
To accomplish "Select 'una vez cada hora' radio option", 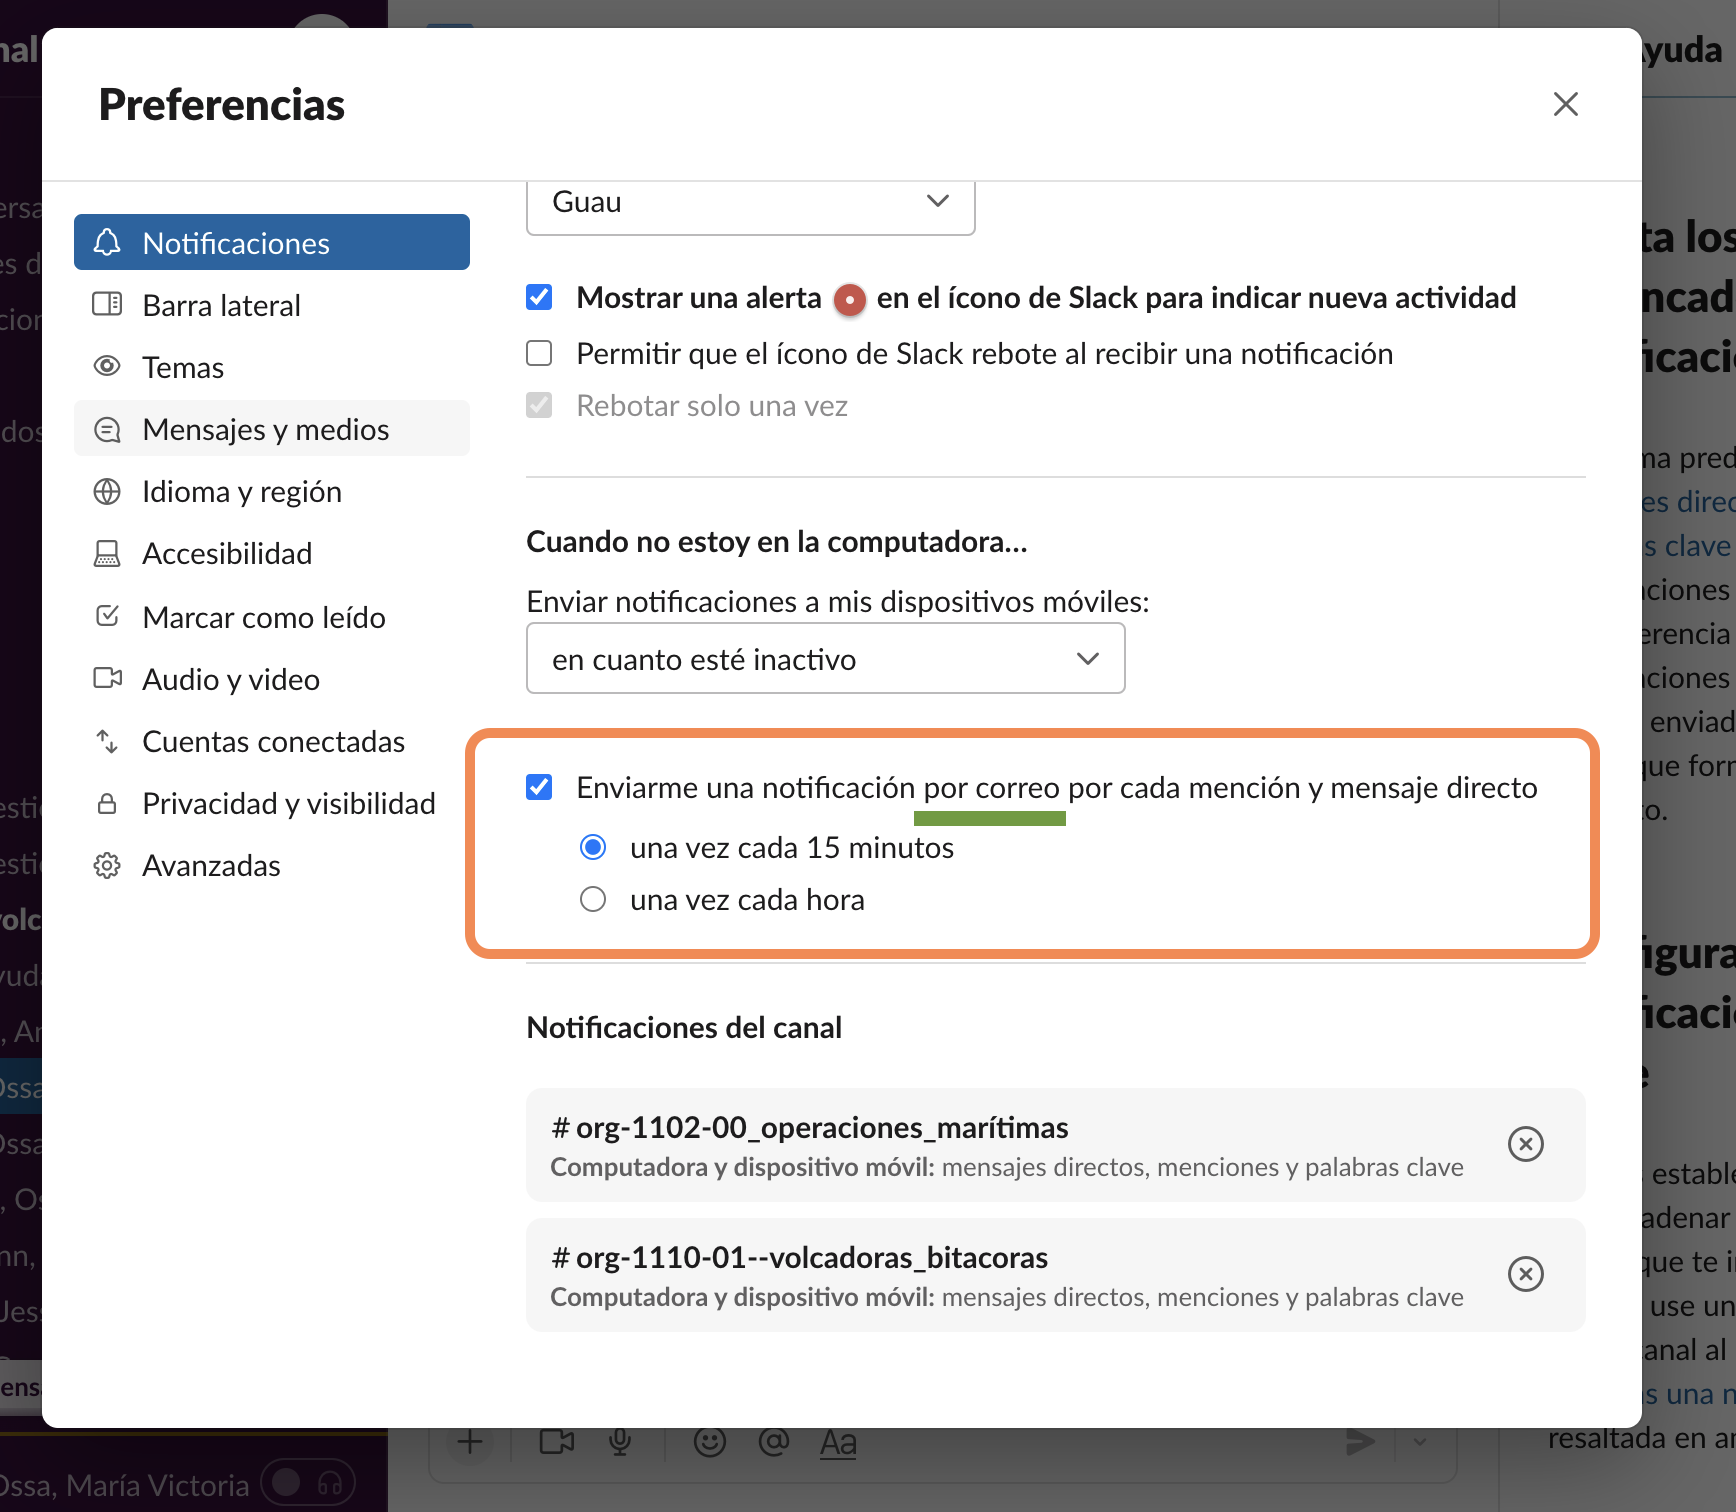I will [x=593, y=899].
